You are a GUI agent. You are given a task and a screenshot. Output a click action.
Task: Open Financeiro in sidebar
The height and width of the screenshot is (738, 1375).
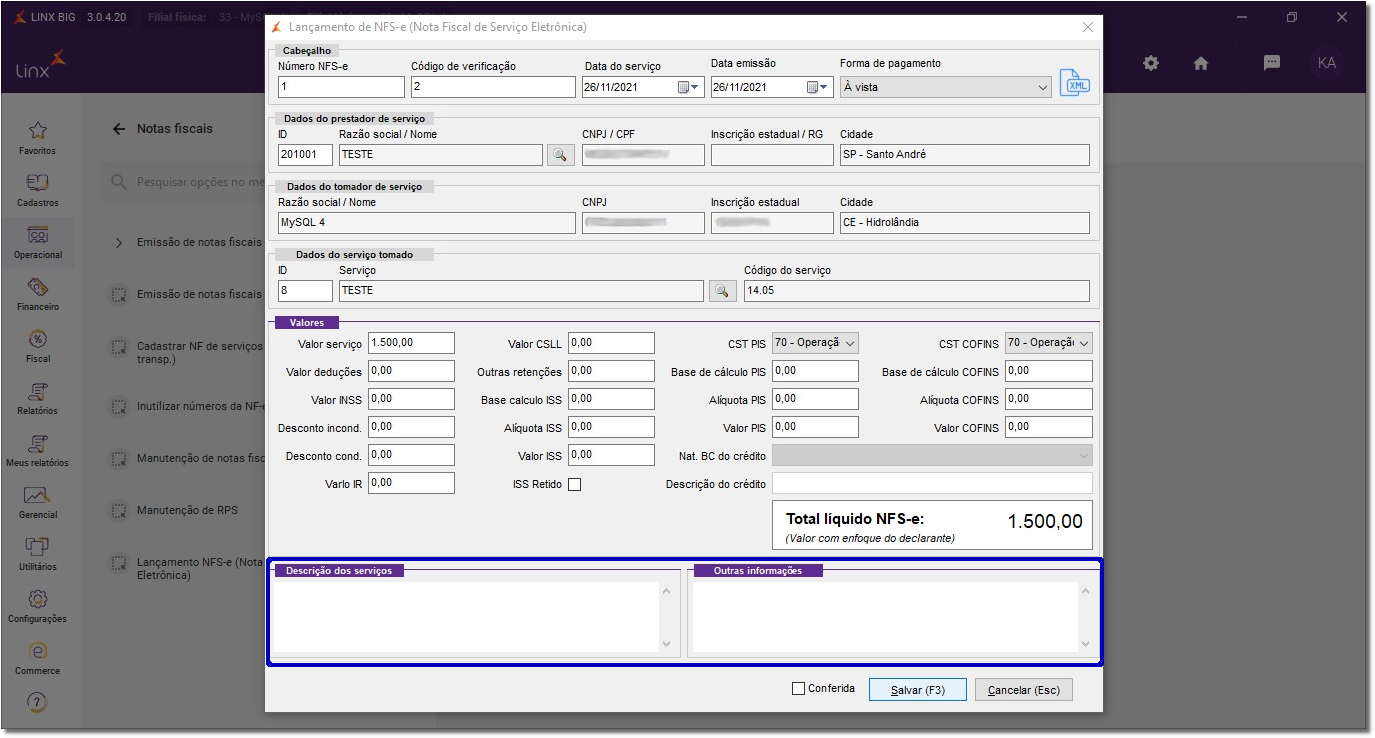point(38,294)
